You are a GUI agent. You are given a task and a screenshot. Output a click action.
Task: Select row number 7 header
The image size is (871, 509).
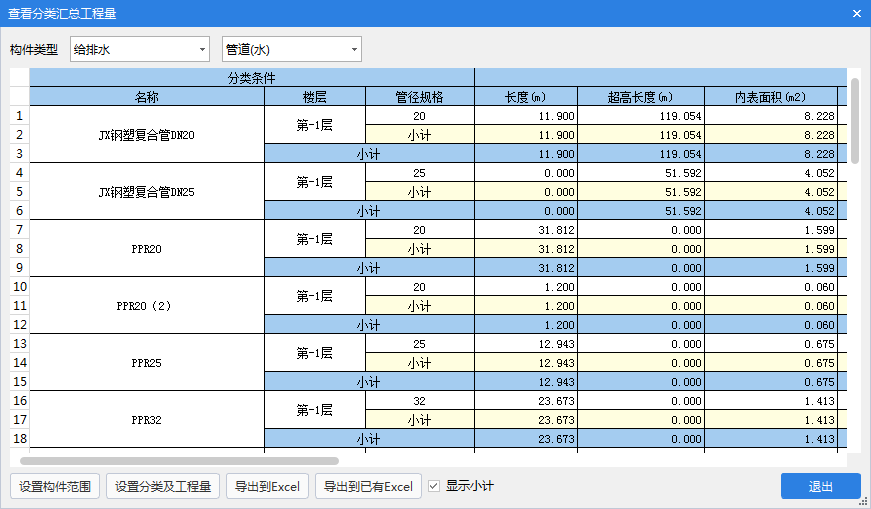pyautogui.click(x=19, y=230)
